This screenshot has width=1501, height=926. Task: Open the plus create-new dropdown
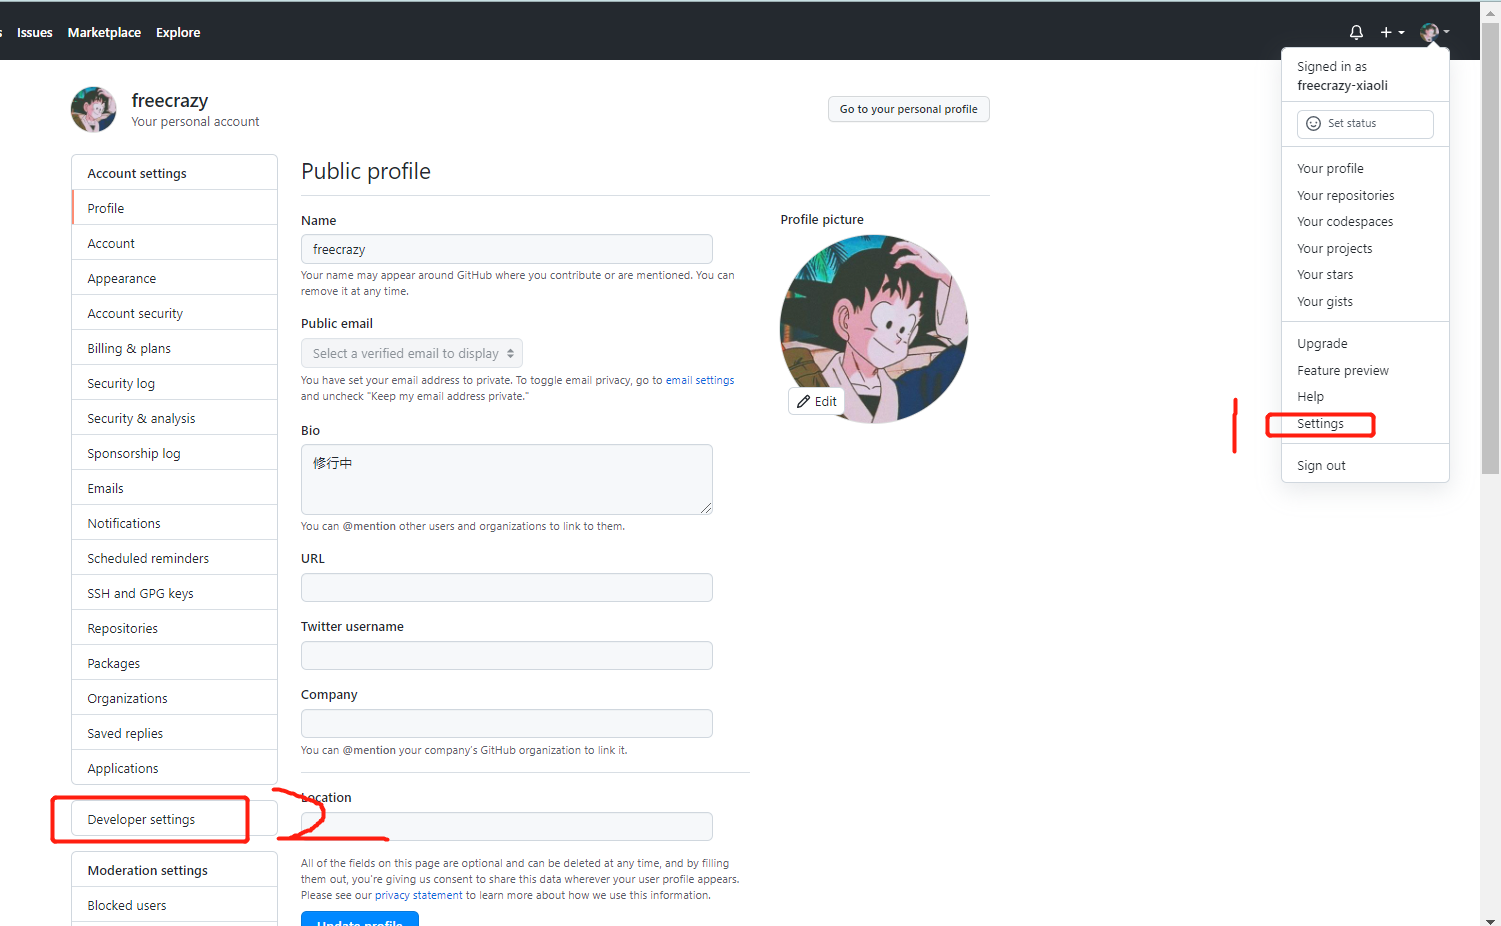(1391, 32)
